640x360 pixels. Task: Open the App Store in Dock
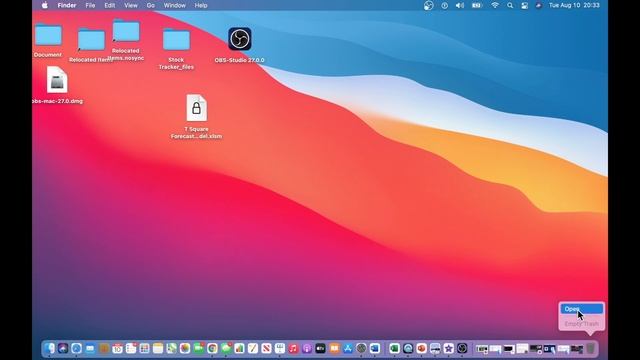point(348,348)
